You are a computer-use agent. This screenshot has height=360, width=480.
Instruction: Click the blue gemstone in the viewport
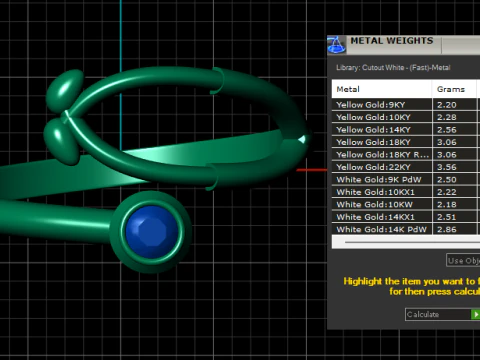tap(152, 231)
